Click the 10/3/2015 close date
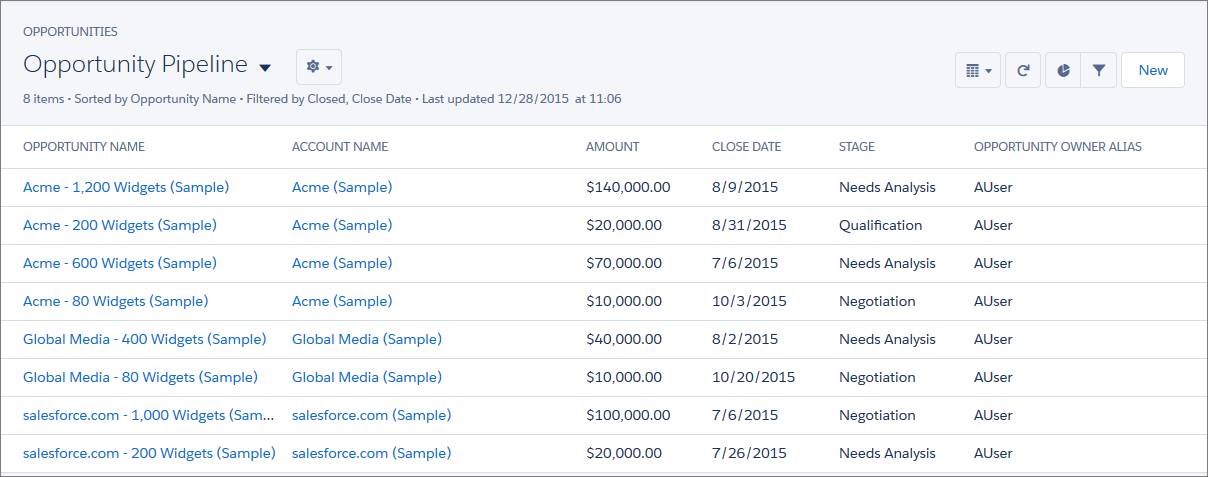Viewport: 1208px width, 477px height. [749, 301]
